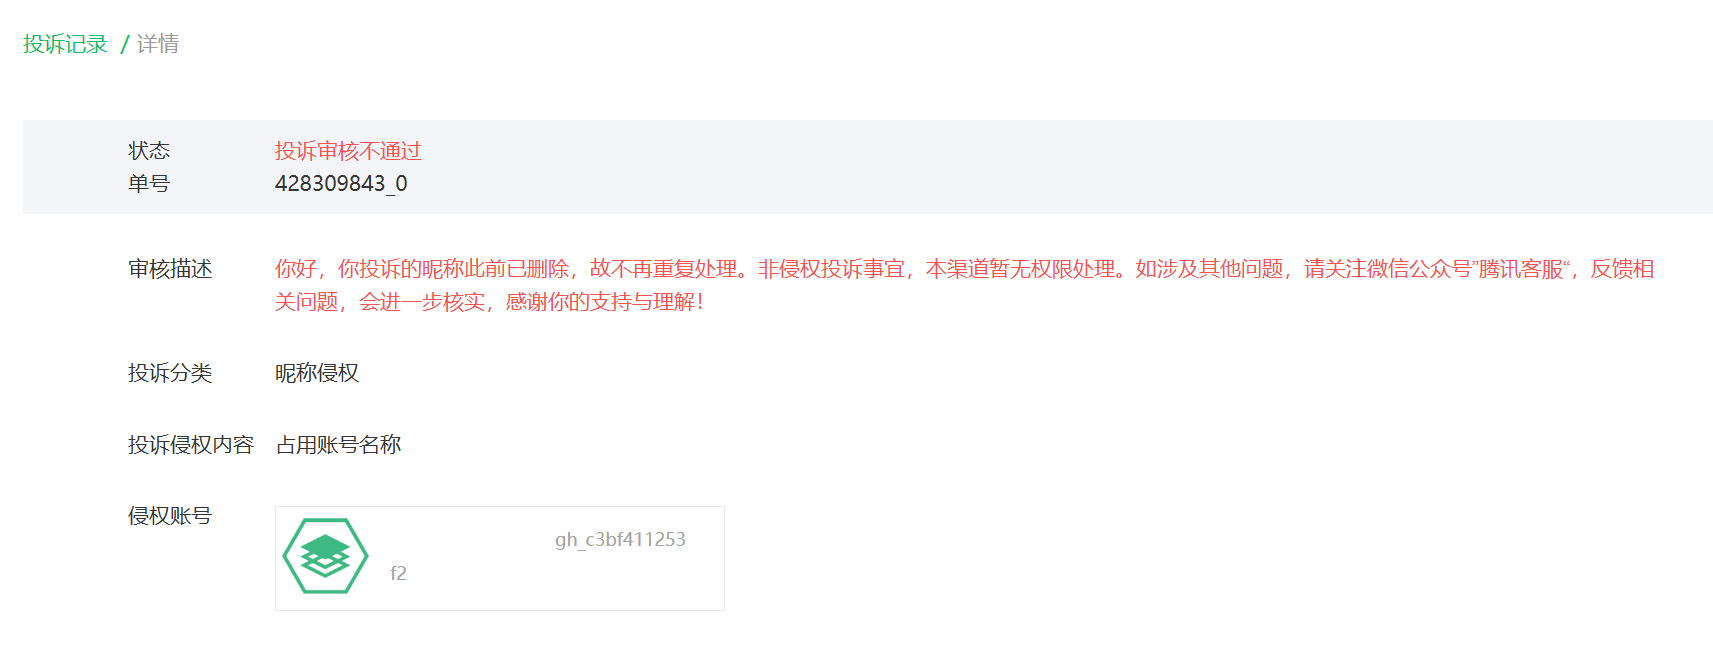The height and width of the screenshot is (654, 1713).
Task: Click the 投诉审核不通过 status text
Action: click(348, 151)
